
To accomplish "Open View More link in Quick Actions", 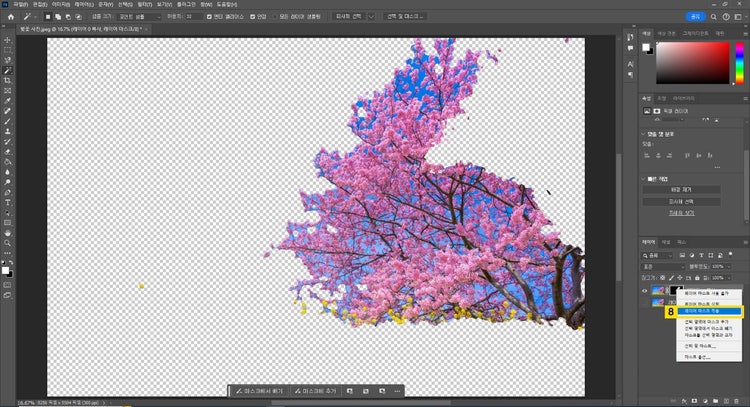I will click(x=681, y=213).
